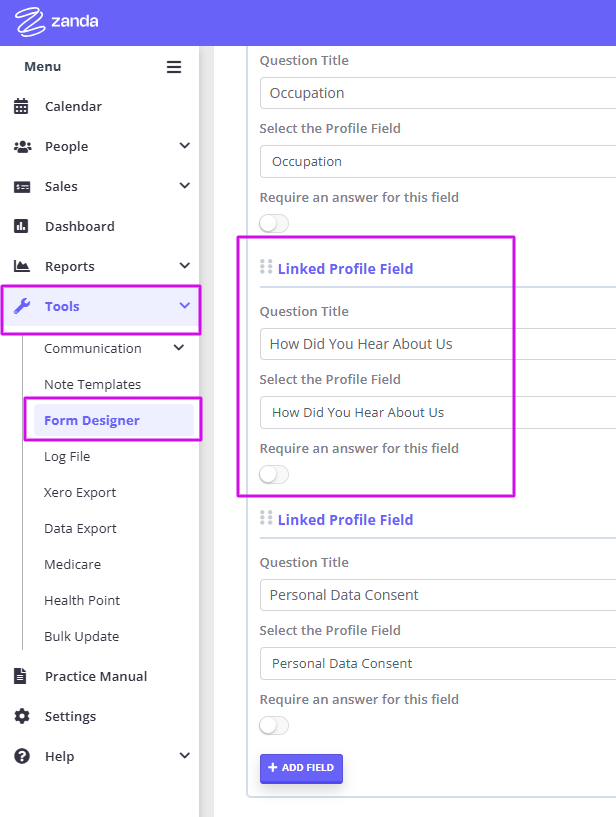The height and width of the screenshot is (817, 616).
Task: Grab the drag handle of Personal Data Consent field
Action: click(x=266, y=518)
